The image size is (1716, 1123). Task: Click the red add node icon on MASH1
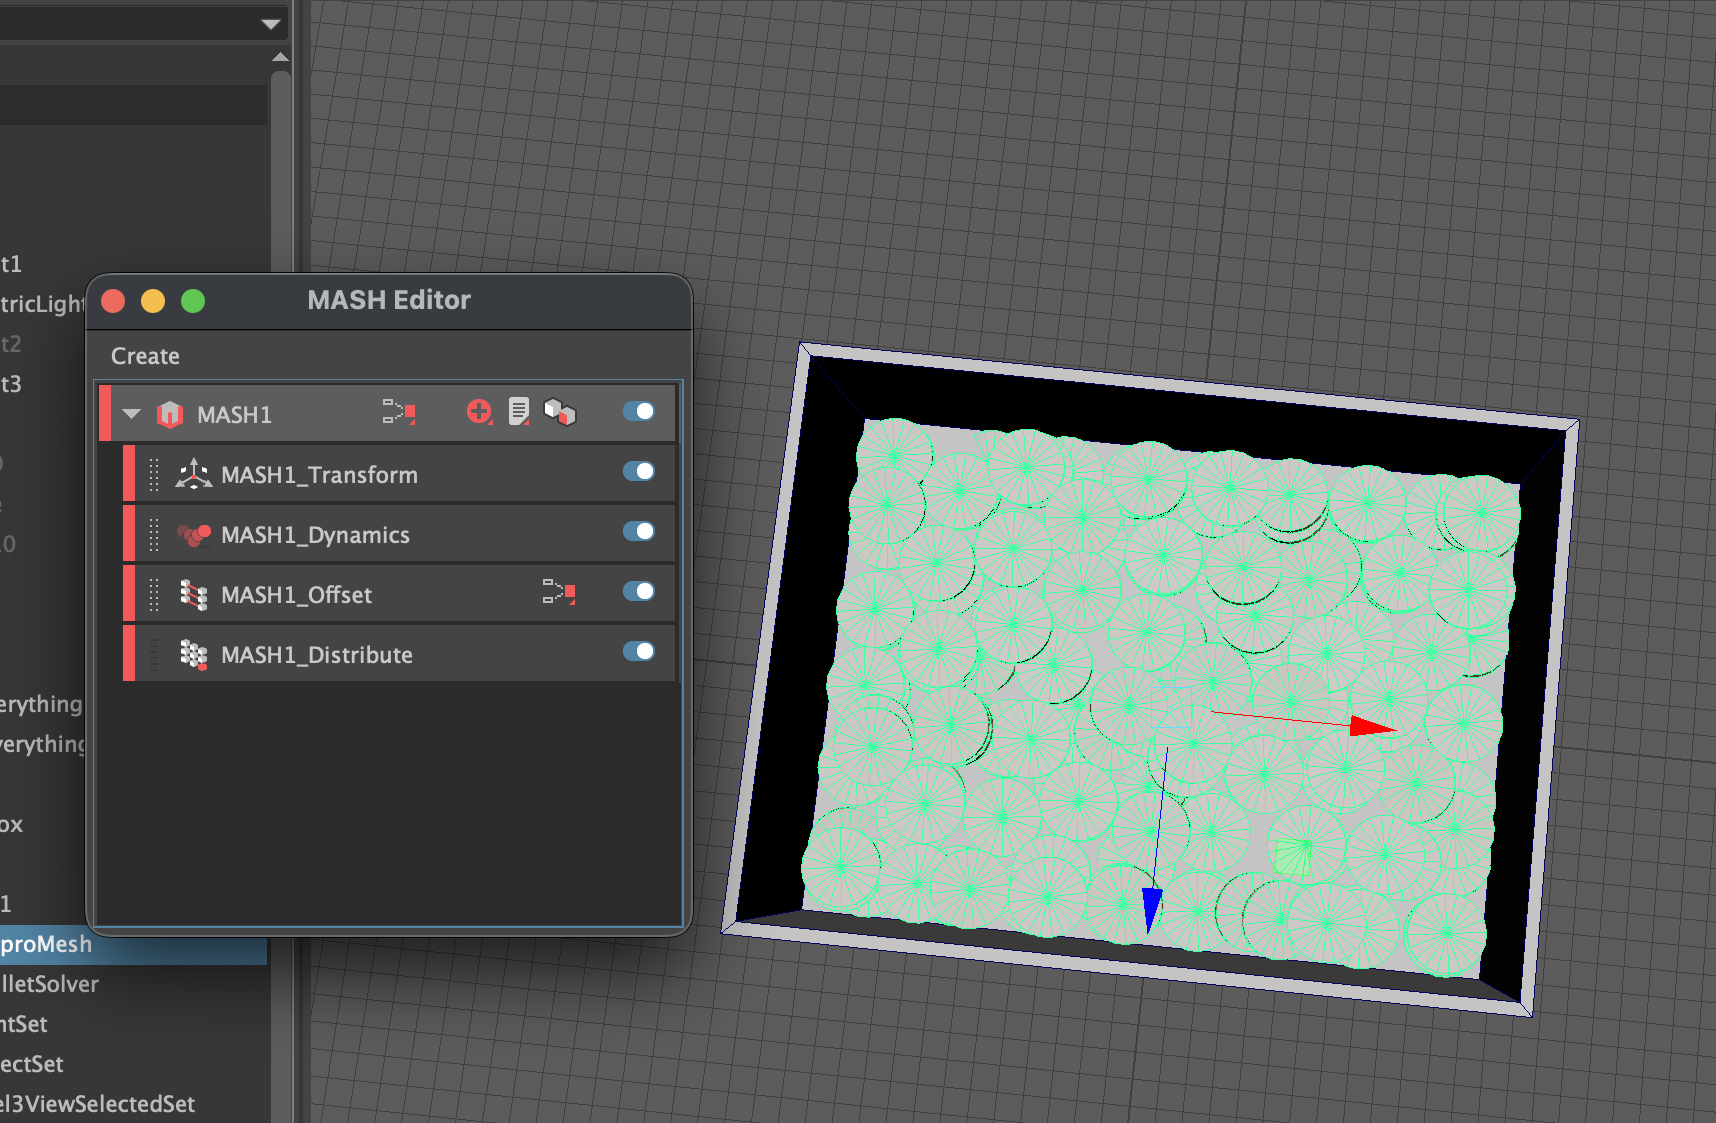pyautogui.click(x=479, y=412)
